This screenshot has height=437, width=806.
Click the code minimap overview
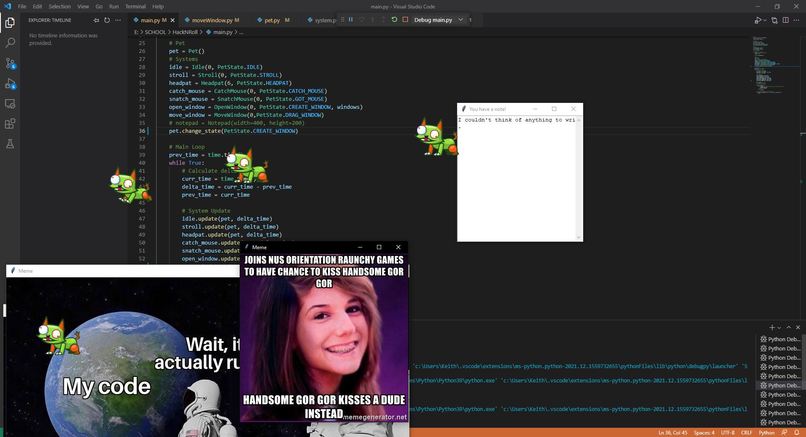pyautogui.click(x=768, y=64)
